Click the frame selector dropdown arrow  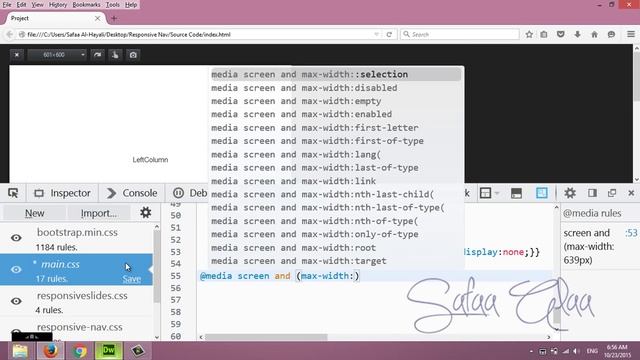497,193
